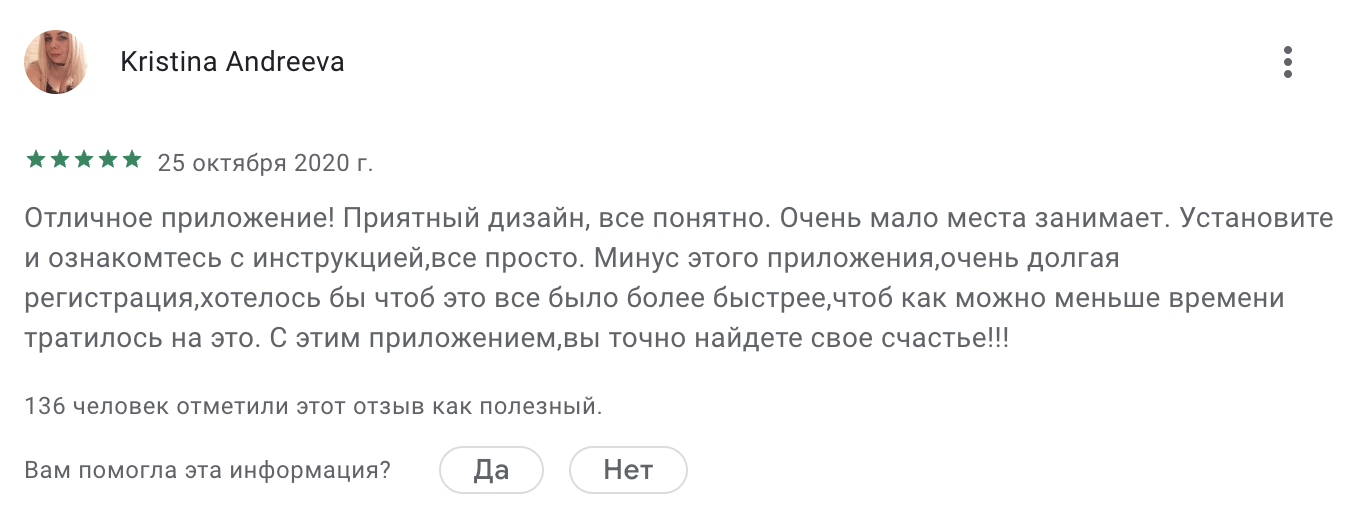Screen dimensions: 1346x524
Task: Click the phrase "вы точно найдете свое счастье!!!"
Action: pyautogui.click(x=787, y=338)
